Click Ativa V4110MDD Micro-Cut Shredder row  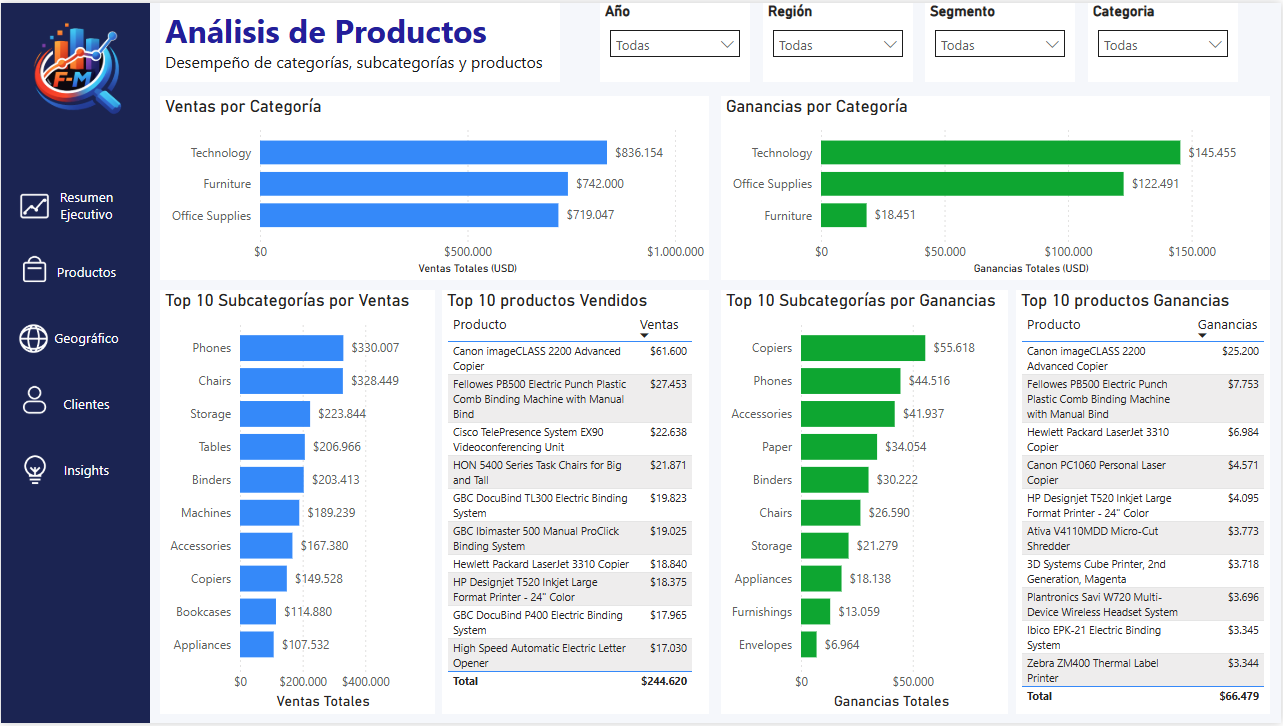[1143, 538]
